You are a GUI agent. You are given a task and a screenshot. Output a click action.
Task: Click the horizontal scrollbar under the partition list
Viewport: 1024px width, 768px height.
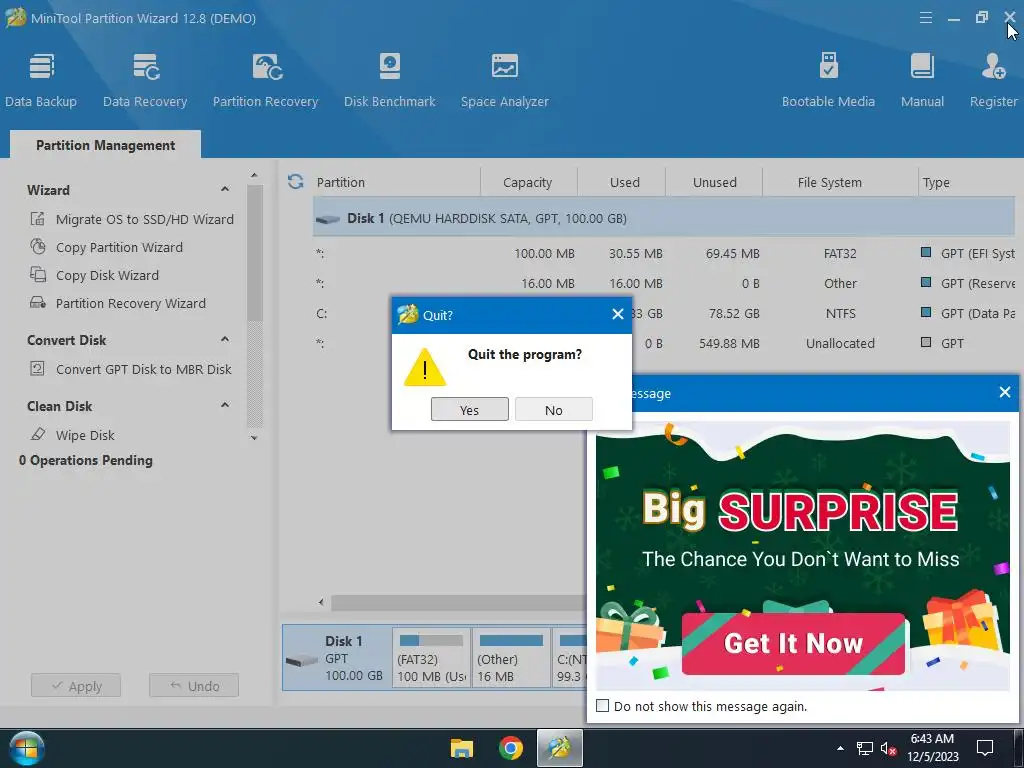pyautogui.click(x=457, y=602)
